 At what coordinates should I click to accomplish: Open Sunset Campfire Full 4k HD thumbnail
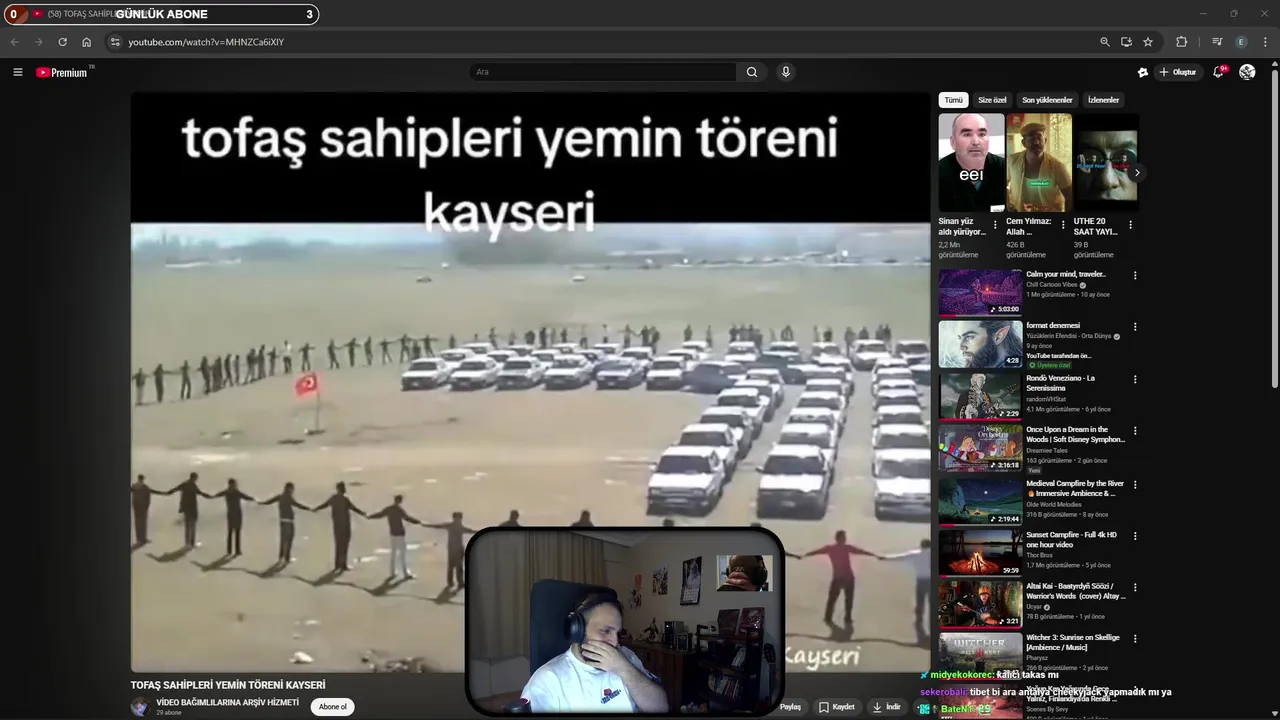pyautogui.click(x=980, y=552)
